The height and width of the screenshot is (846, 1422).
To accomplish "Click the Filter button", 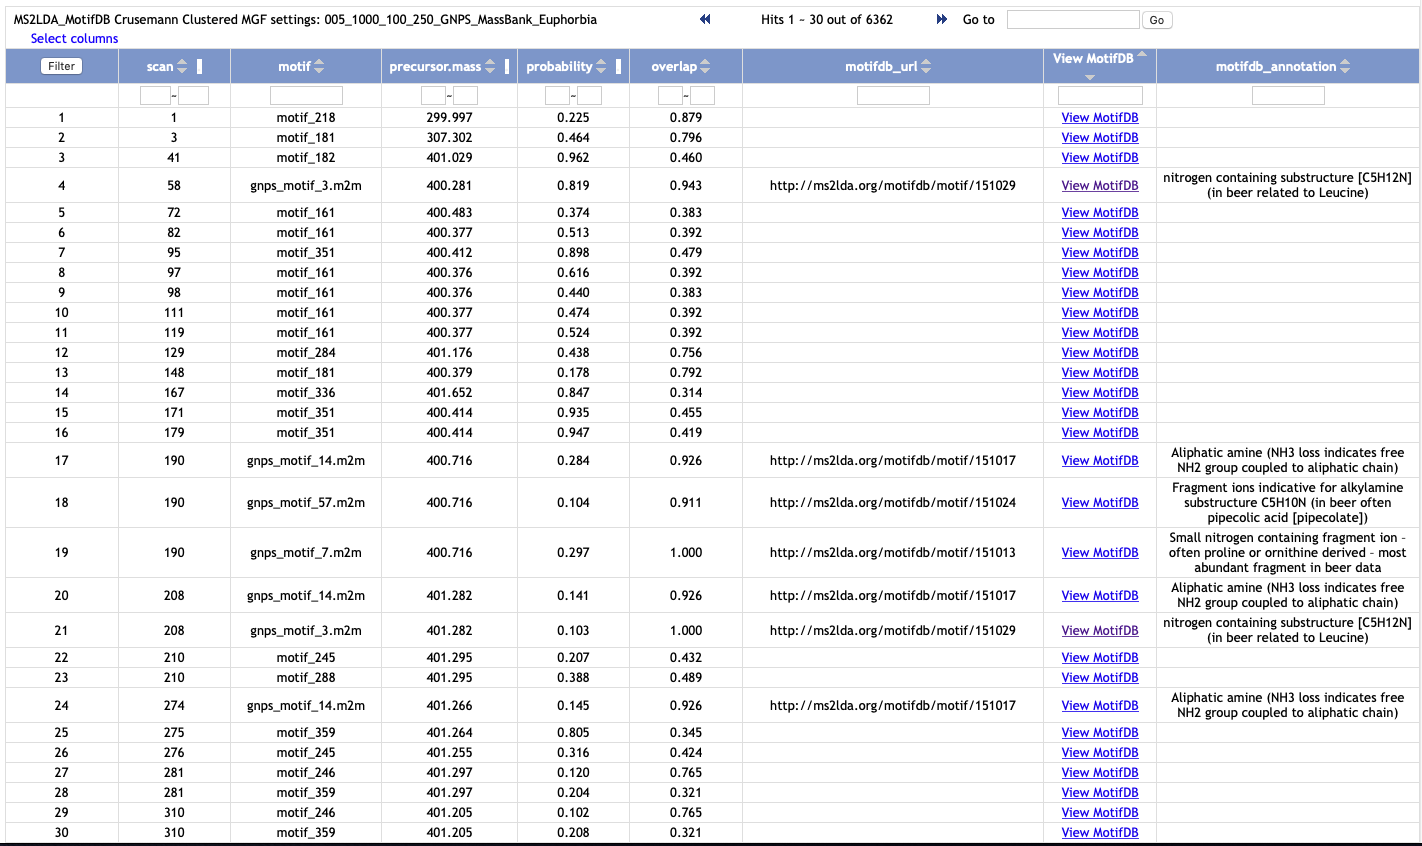I will pyautogui.click(x=62, y=66).
